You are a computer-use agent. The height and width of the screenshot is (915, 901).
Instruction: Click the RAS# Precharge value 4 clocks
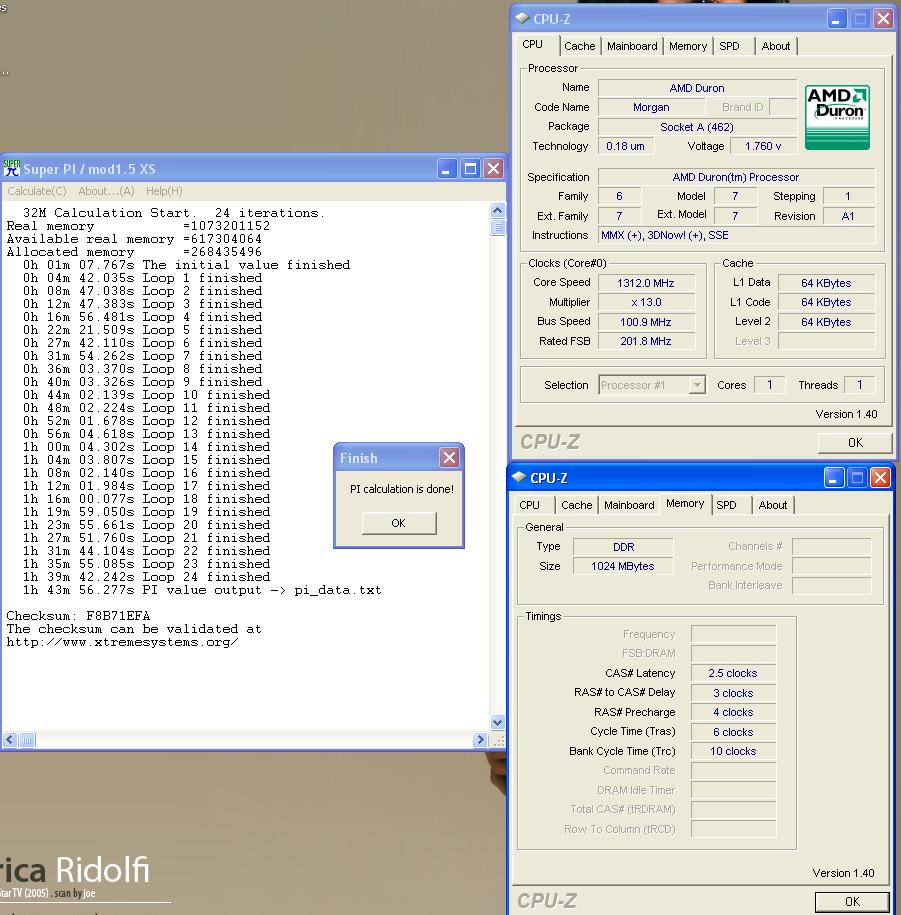(x=733, y=713)
